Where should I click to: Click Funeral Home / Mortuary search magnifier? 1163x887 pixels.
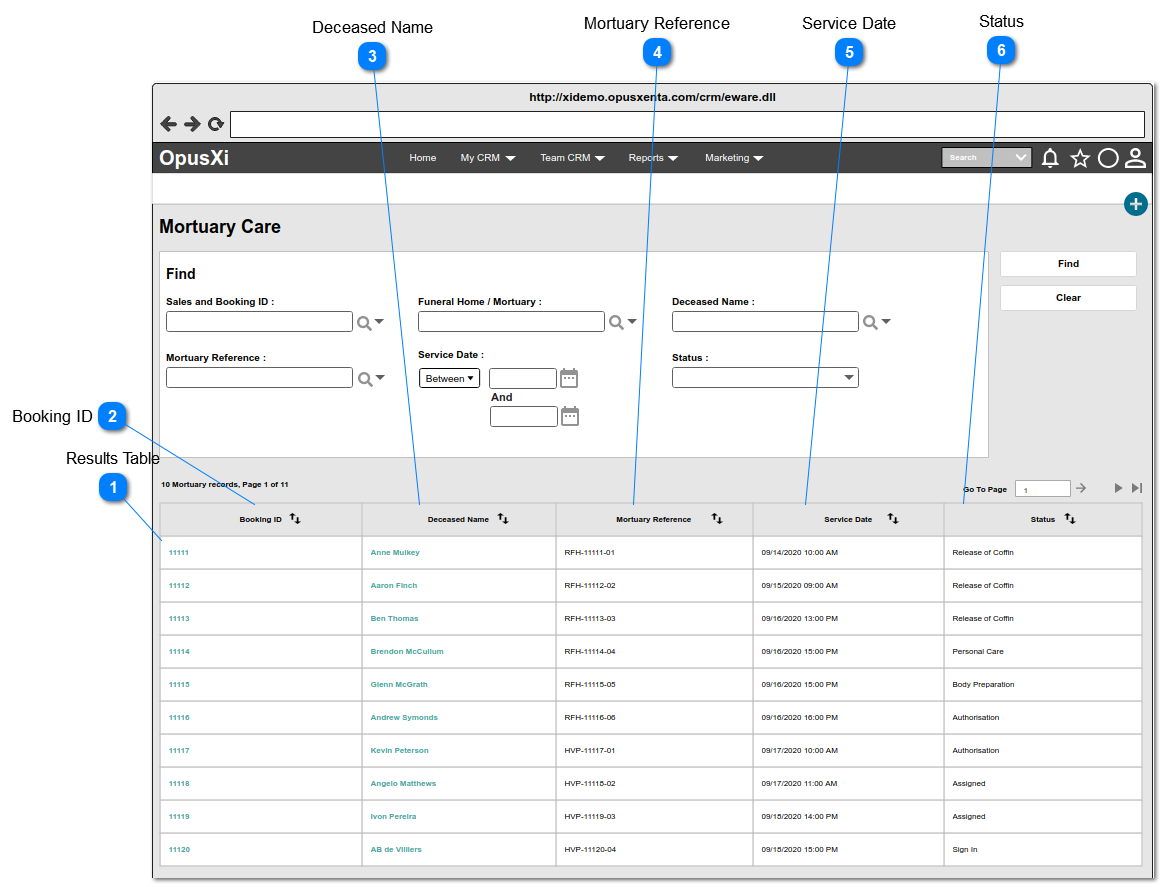[x=616, y=323]
